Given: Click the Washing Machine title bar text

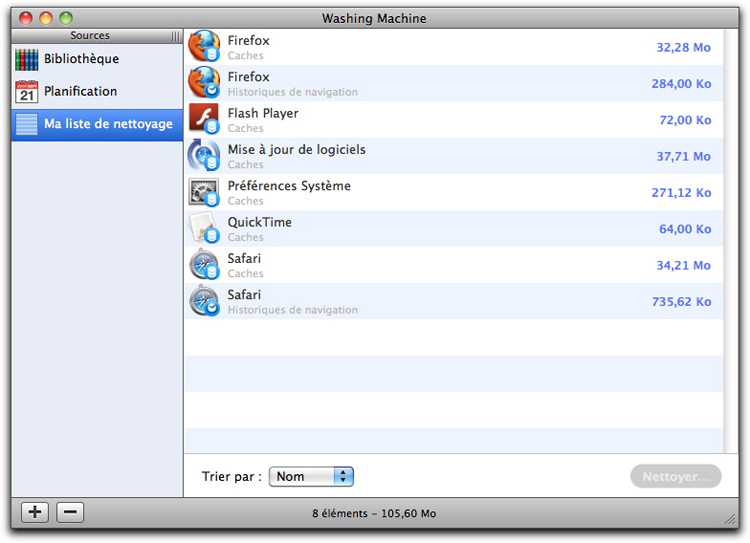Looking at the screenshot, I should tap(374, 18).
